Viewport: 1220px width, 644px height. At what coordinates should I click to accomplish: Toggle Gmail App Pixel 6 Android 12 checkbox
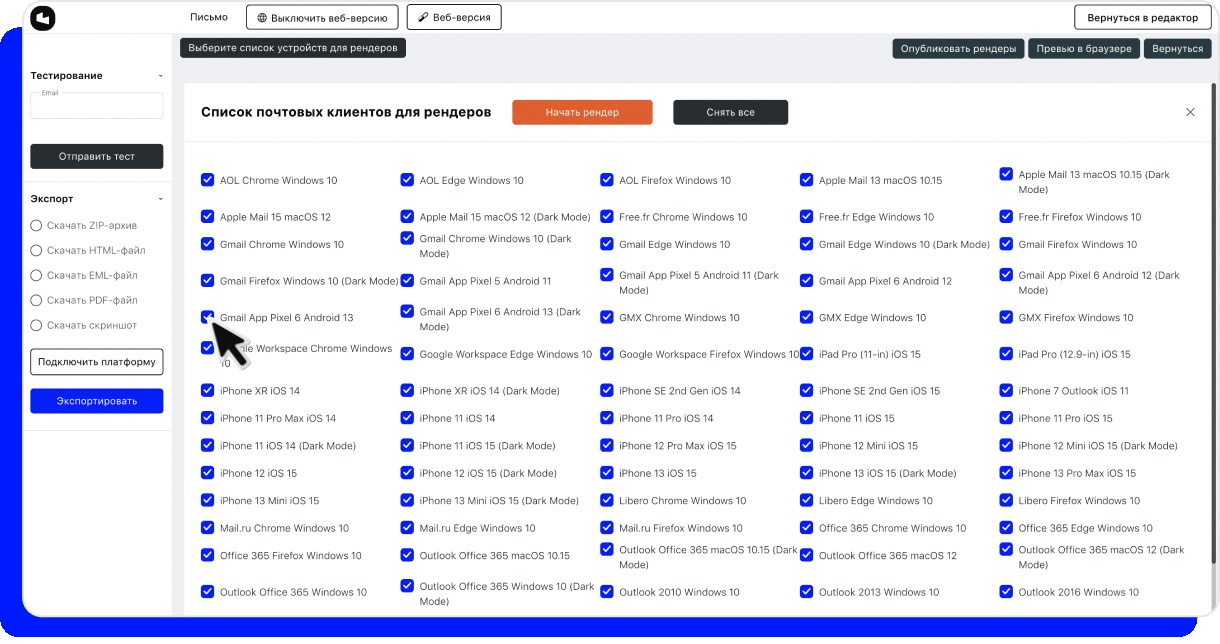point(806,281)
